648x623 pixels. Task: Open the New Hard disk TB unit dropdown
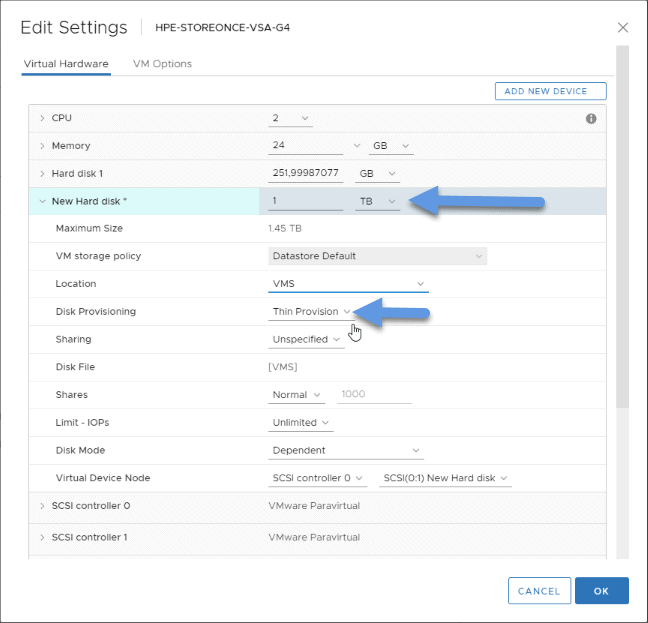point(377,201)
